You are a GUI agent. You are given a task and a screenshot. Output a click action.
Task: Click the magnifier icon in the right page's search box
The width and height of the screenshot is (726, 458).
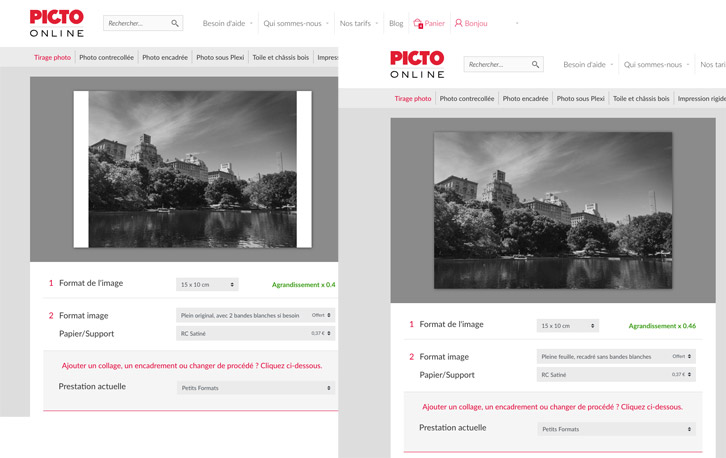click(535, 64)
